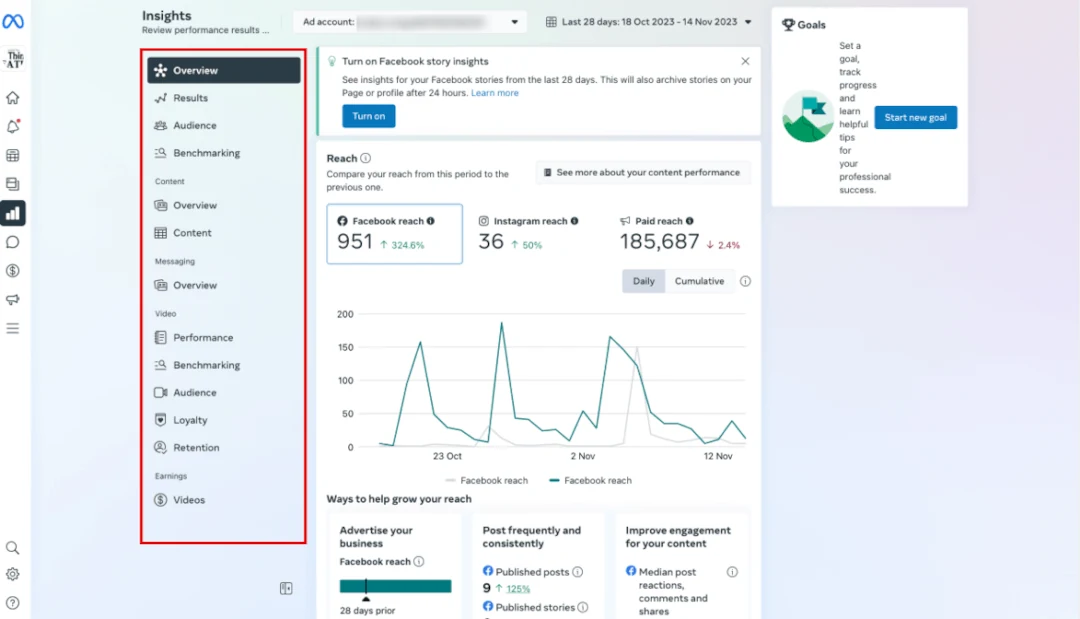The image size is (1080, 619).
Task: Open the notifications bell
Action: click(x=12, y=127)
